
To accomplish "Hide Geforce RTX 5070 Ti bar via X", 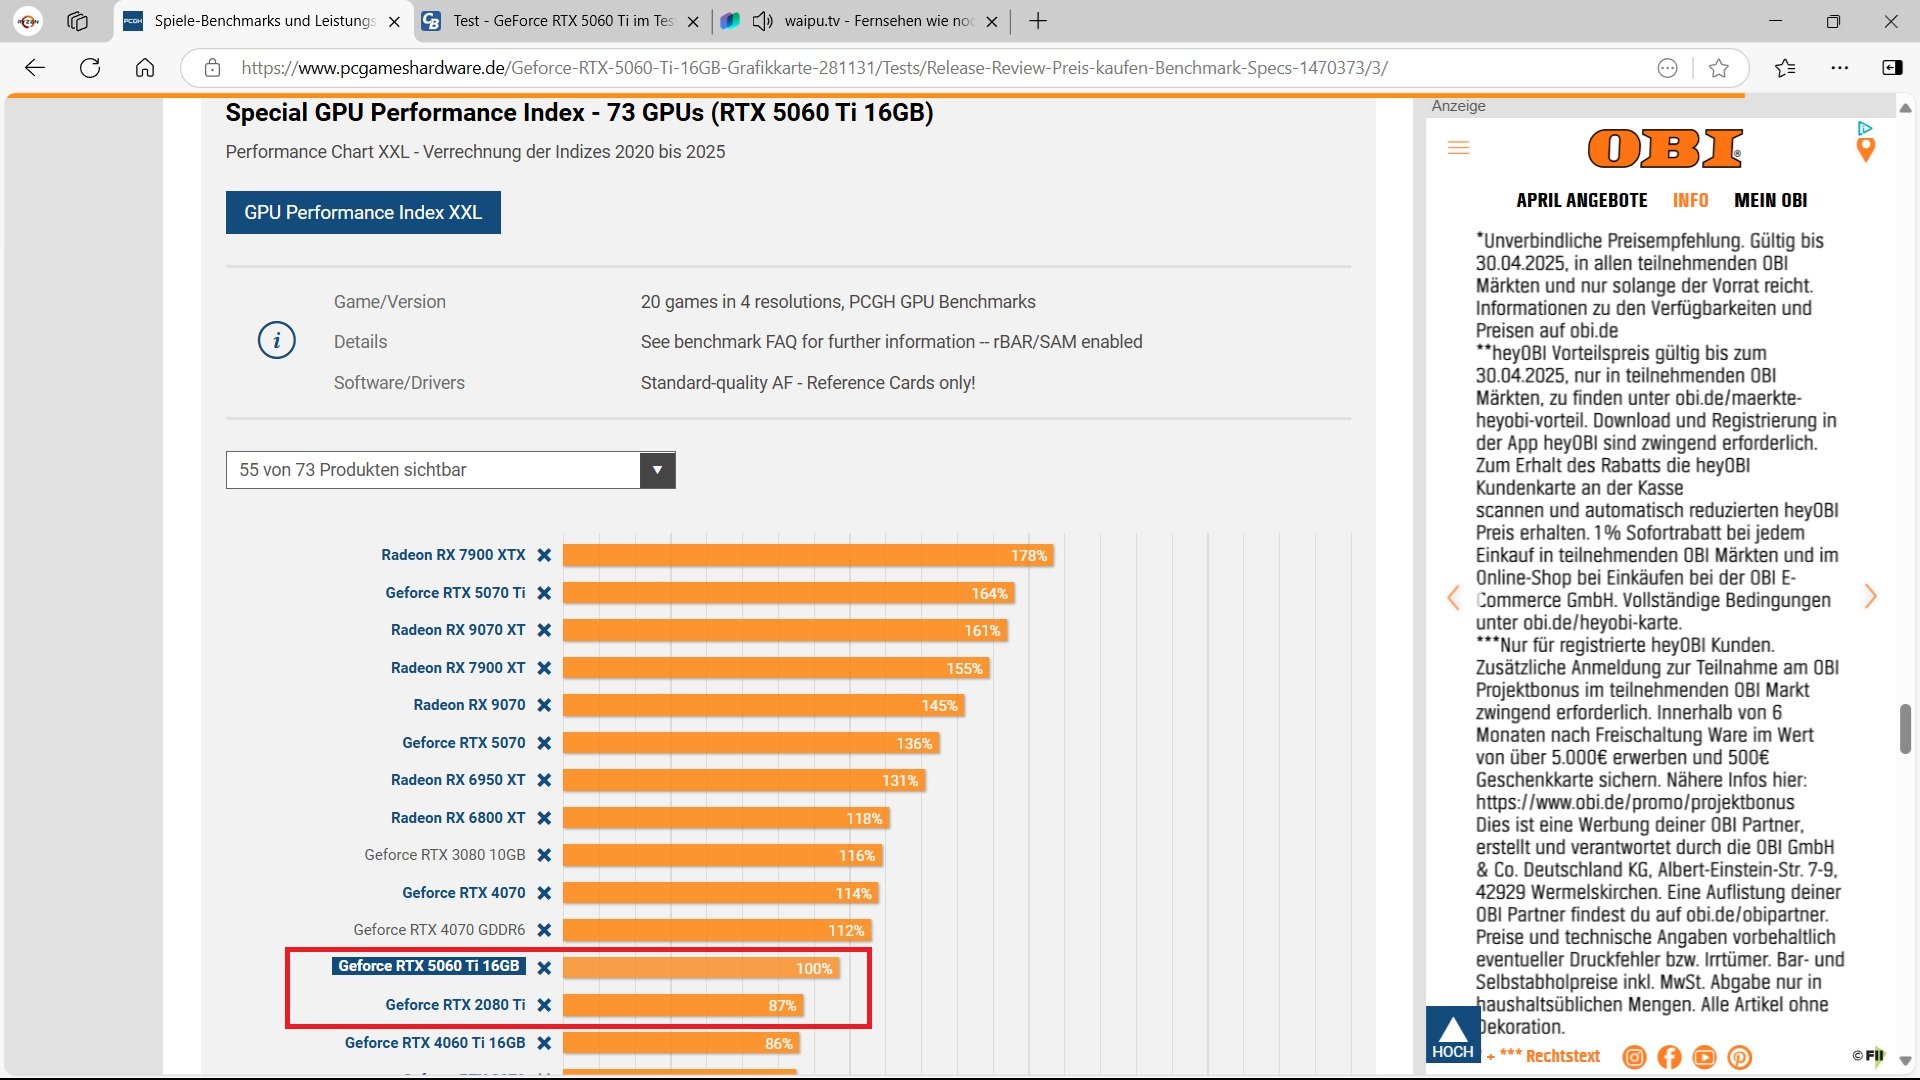I will pos(544,593).
